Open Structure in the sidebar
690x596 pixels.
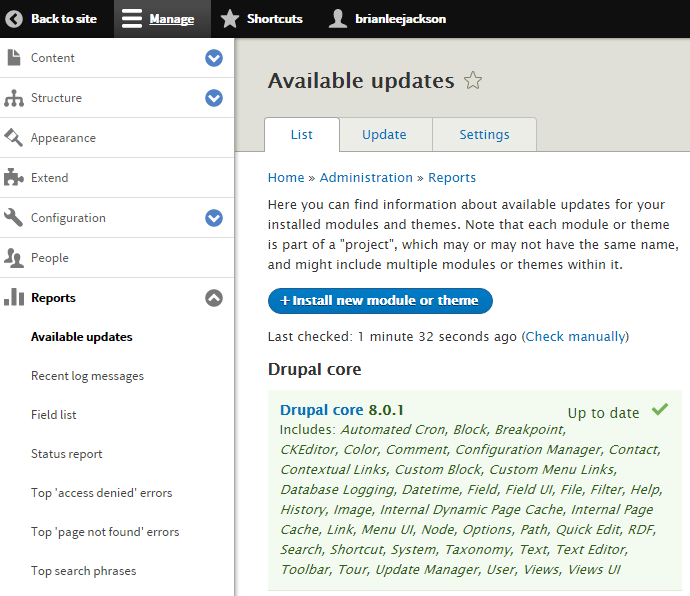click(56, 98)
